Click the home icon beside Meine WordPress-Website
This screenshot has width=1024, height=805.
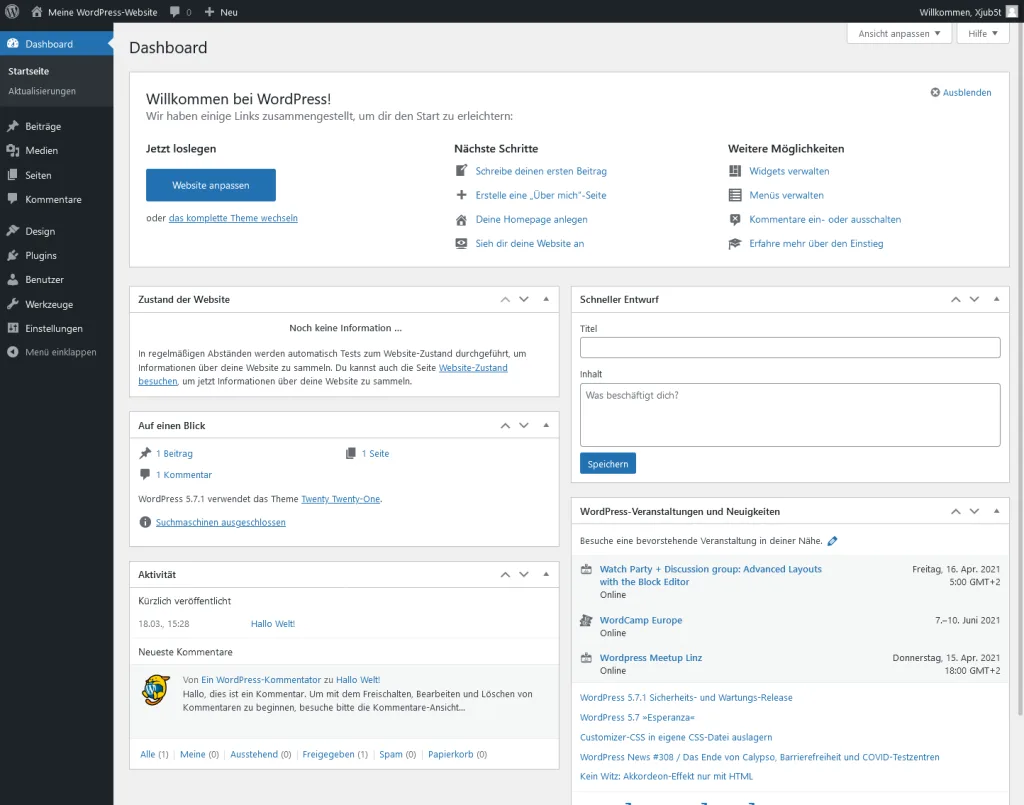[x=37, y=12]
